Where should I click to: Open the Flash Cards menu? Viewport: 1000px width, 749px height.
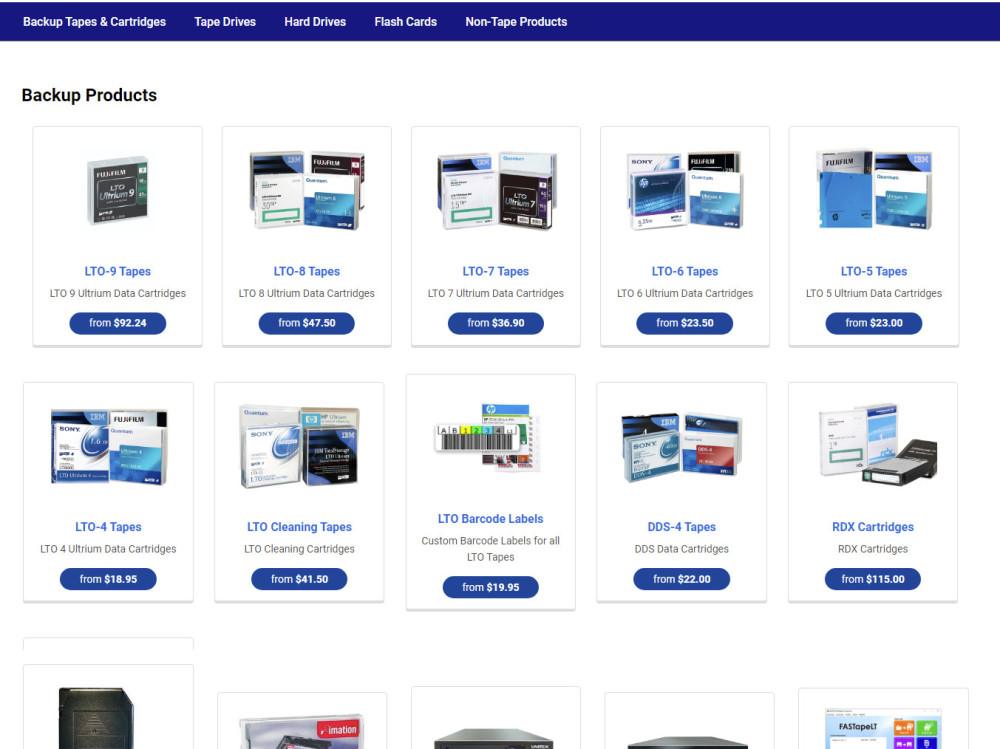coord(406,22)
